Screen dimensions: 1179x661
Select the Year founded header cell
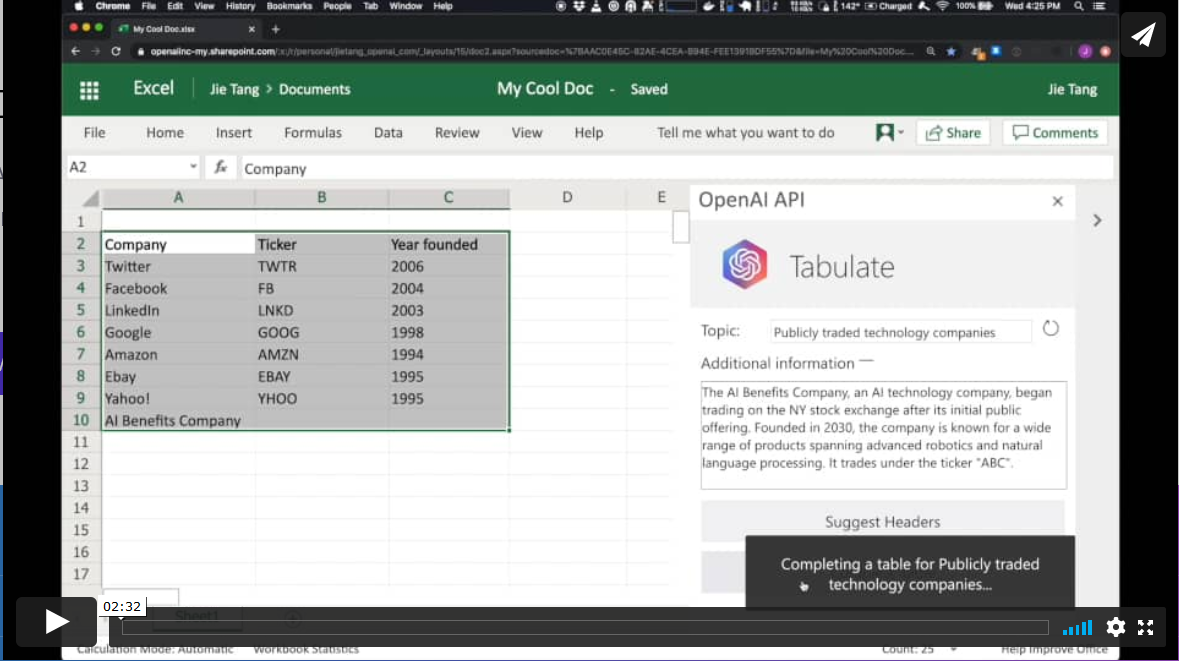coord(449,244)
